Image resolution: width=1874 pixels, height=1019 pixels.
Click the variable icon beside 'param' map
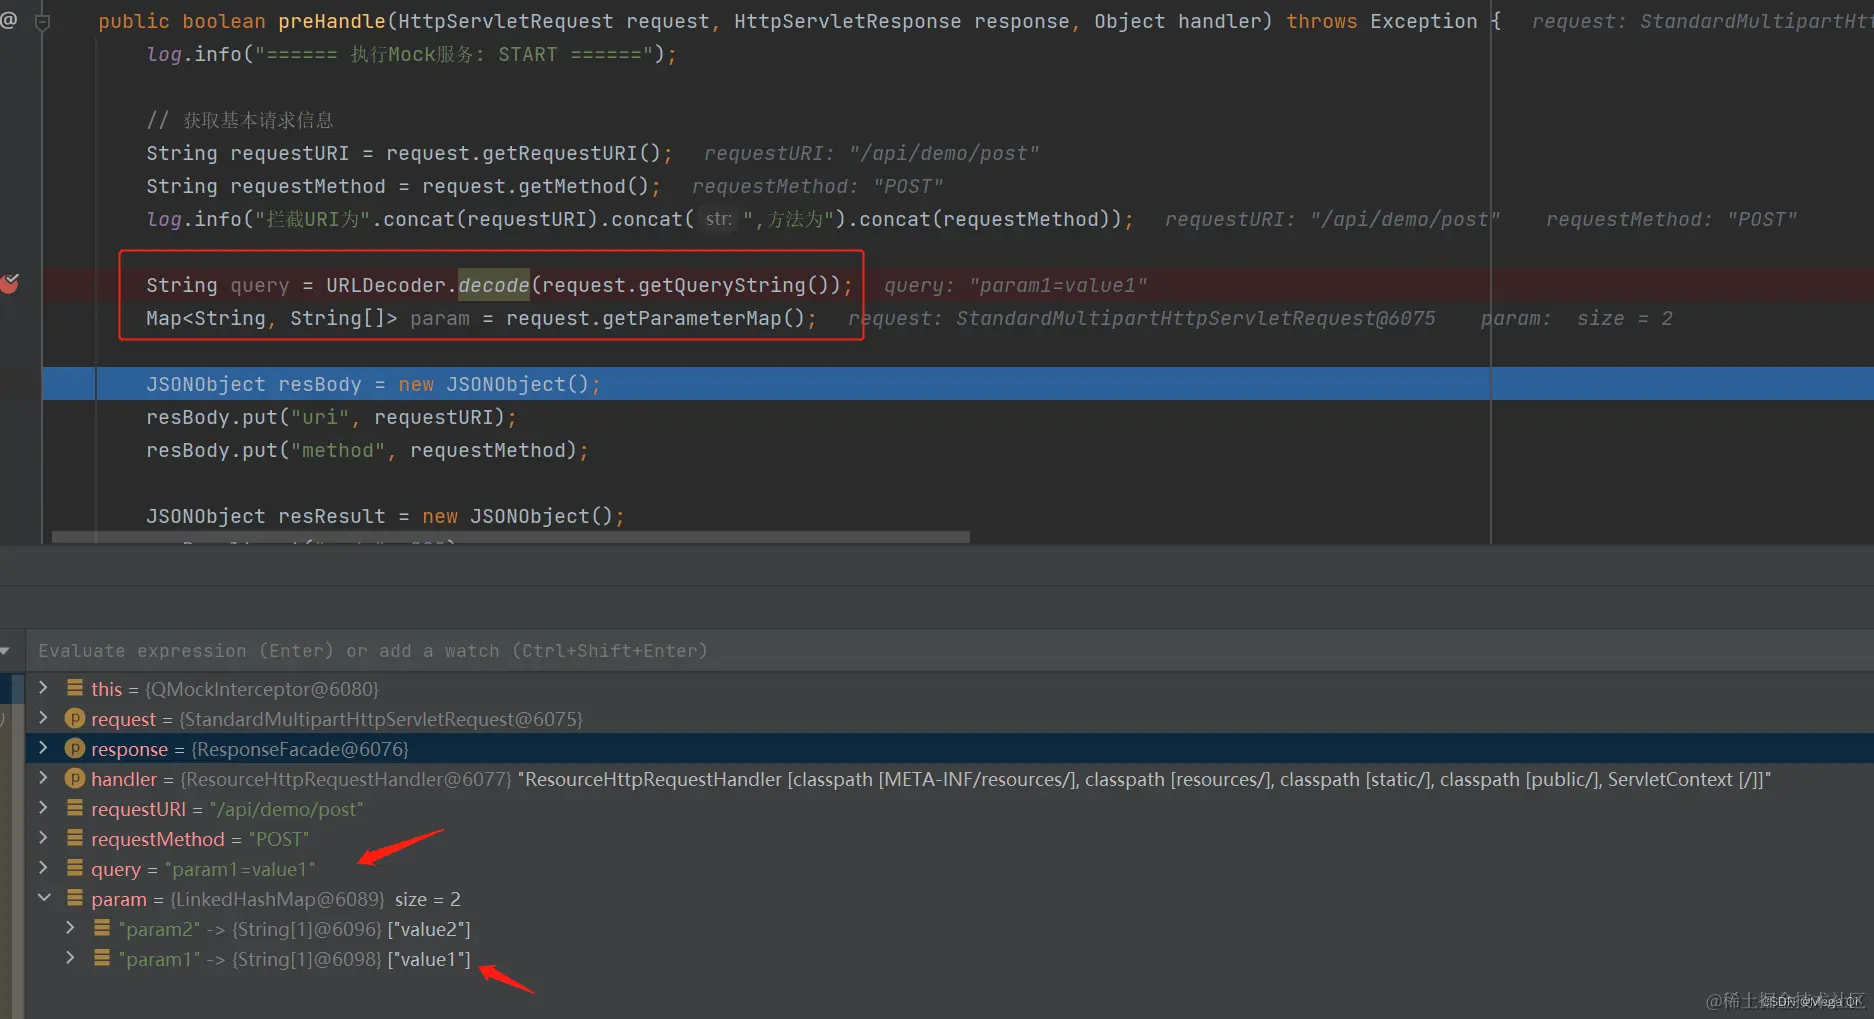[75, 898]
